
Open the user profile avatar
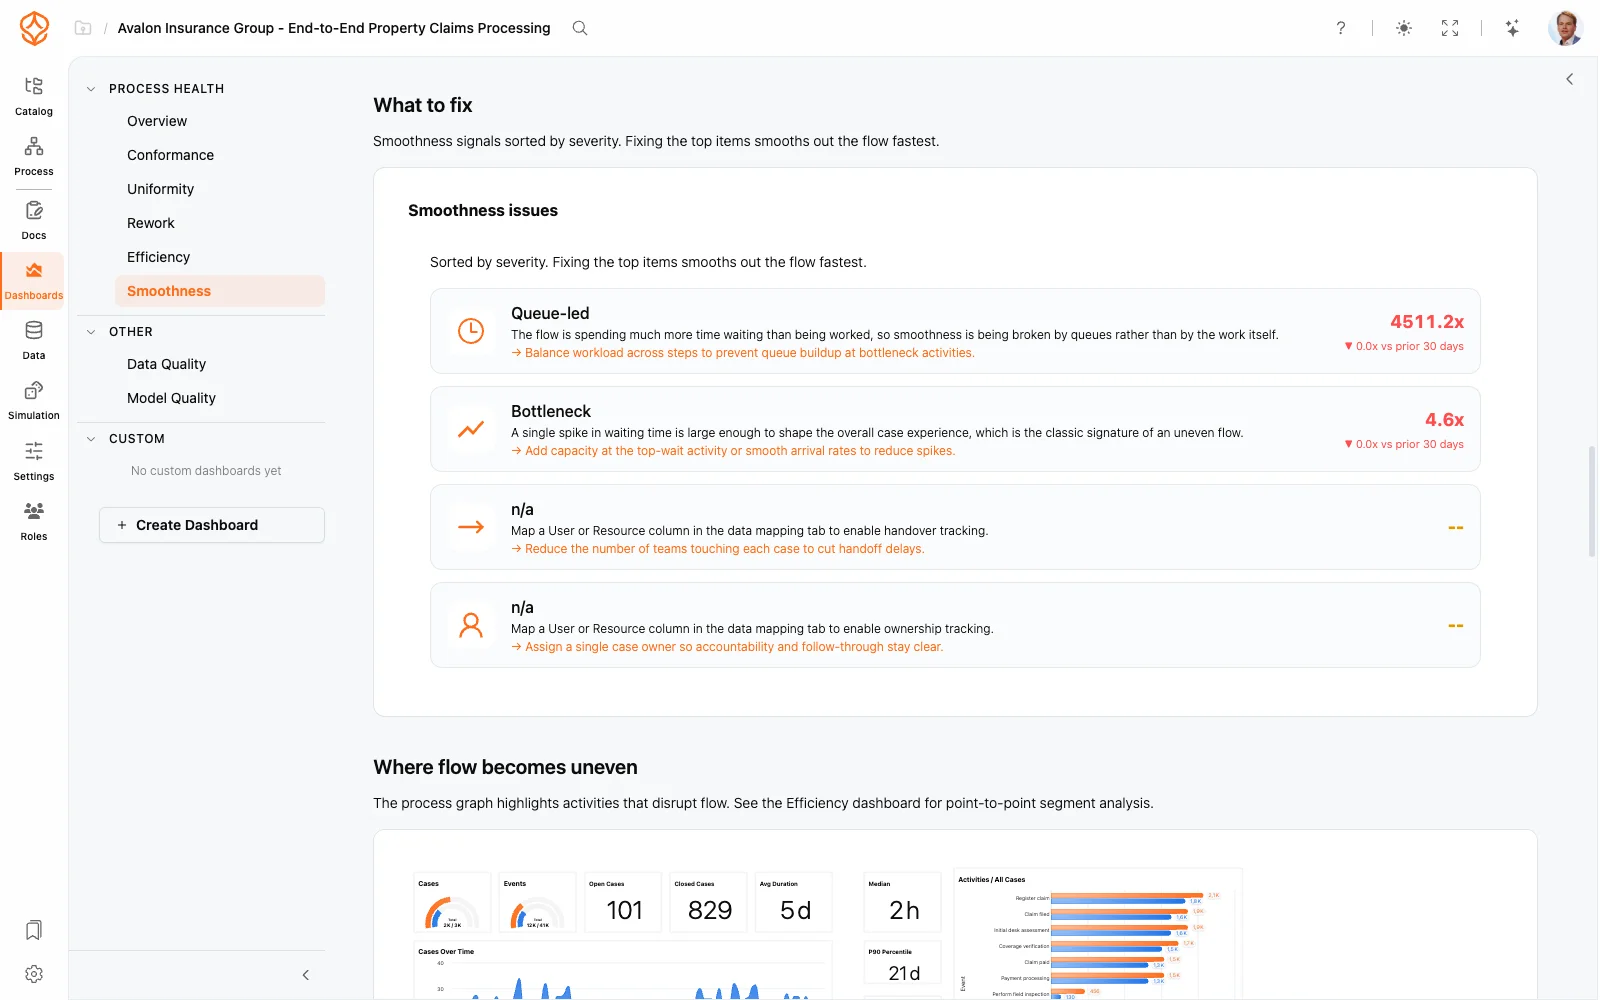(x=1565, y=28)
